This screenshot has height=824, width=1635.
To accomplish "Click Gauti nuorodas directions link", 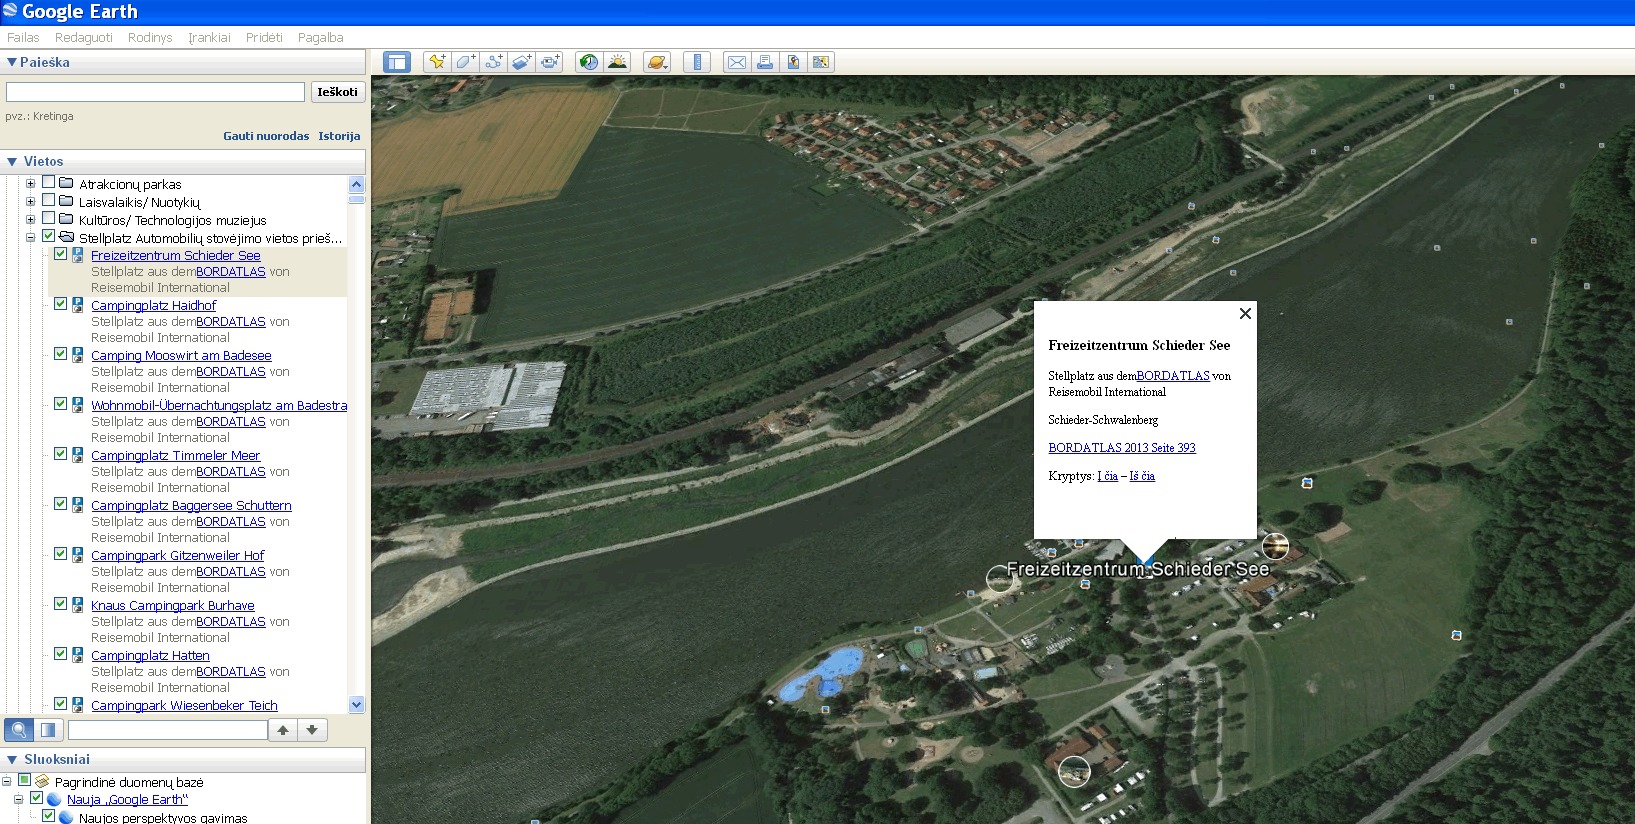I will pyautogui.click(x=266, y=136).
